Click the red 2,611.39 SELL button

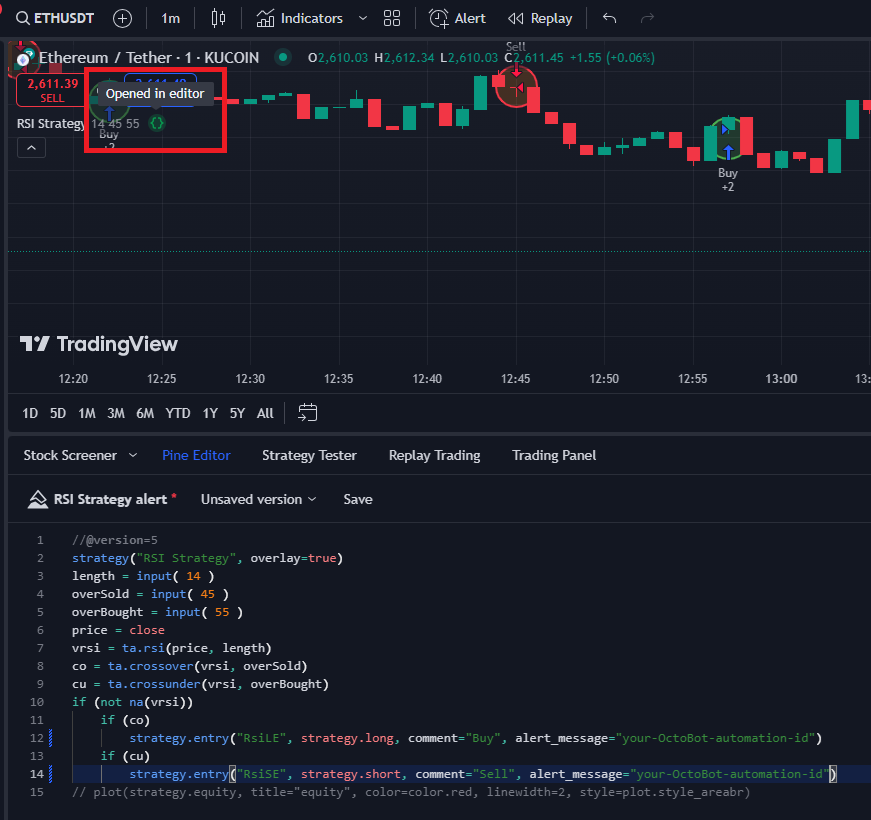coord(52,90)
